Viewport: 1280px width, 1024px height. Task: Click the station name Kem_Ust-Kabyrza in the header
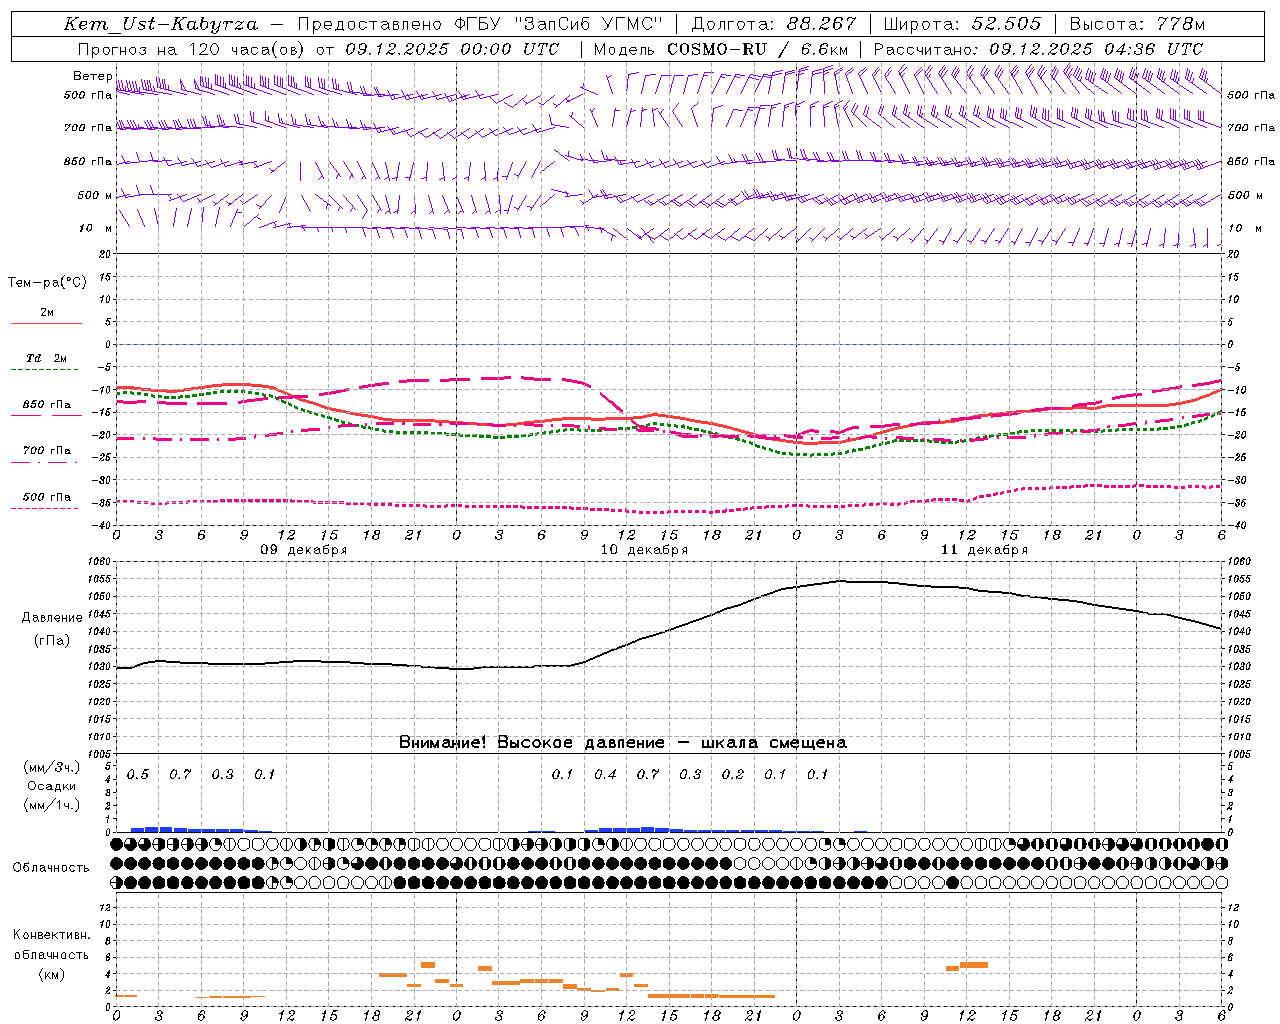[160, 24]
